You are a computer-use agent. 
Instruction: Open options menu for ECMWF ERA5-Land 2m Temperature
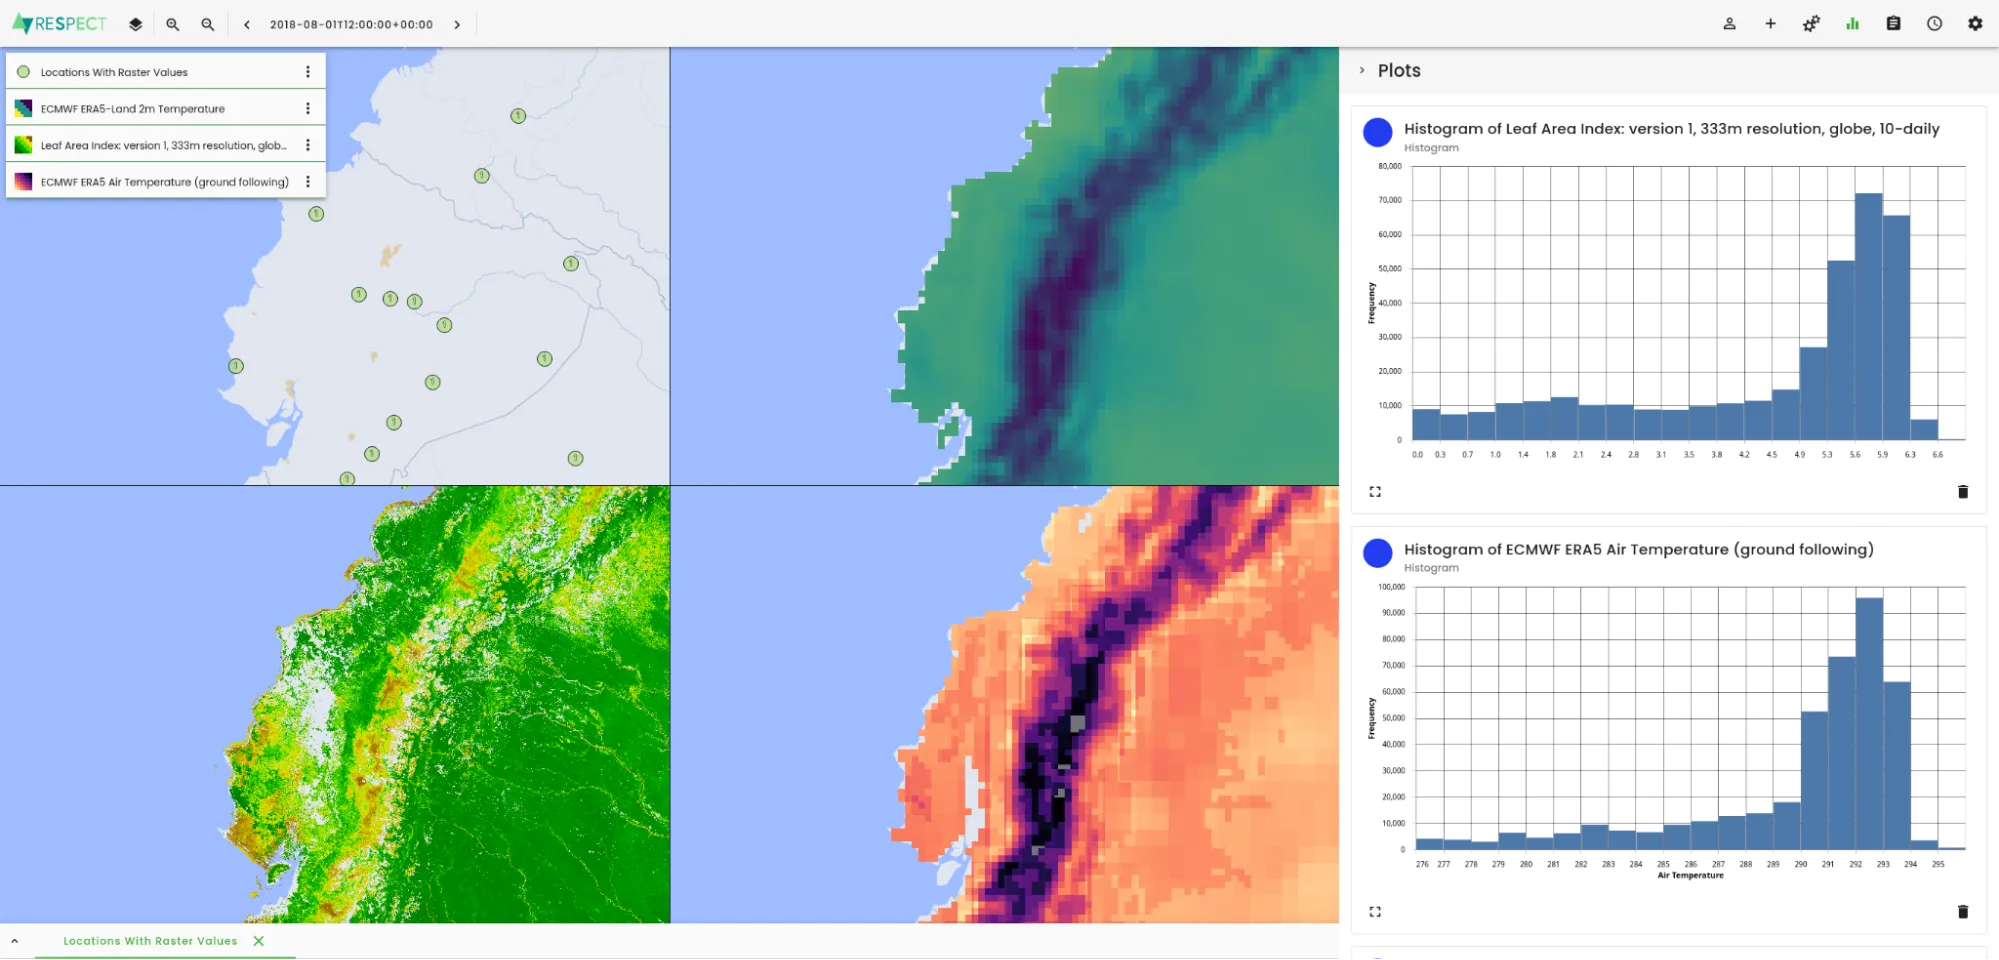click(308, 109)
